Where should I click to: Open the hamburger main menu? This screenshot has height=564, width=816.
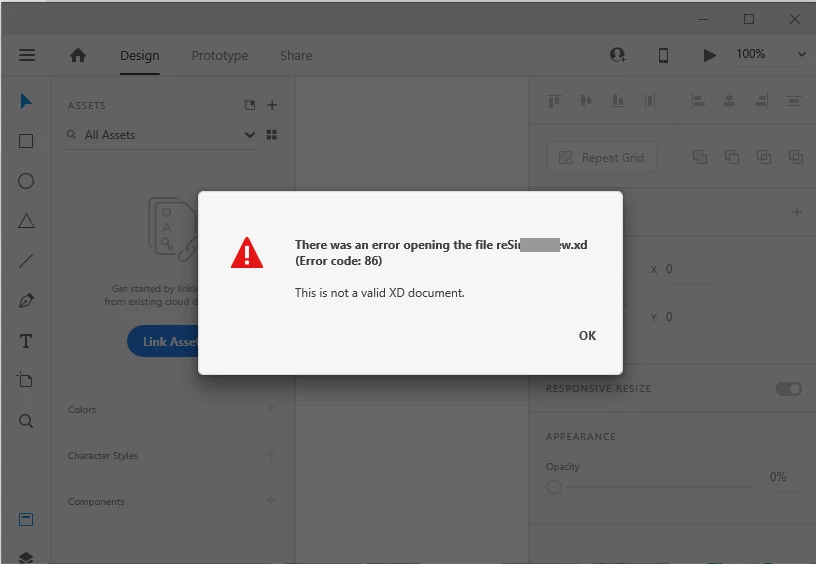point(27,55)
